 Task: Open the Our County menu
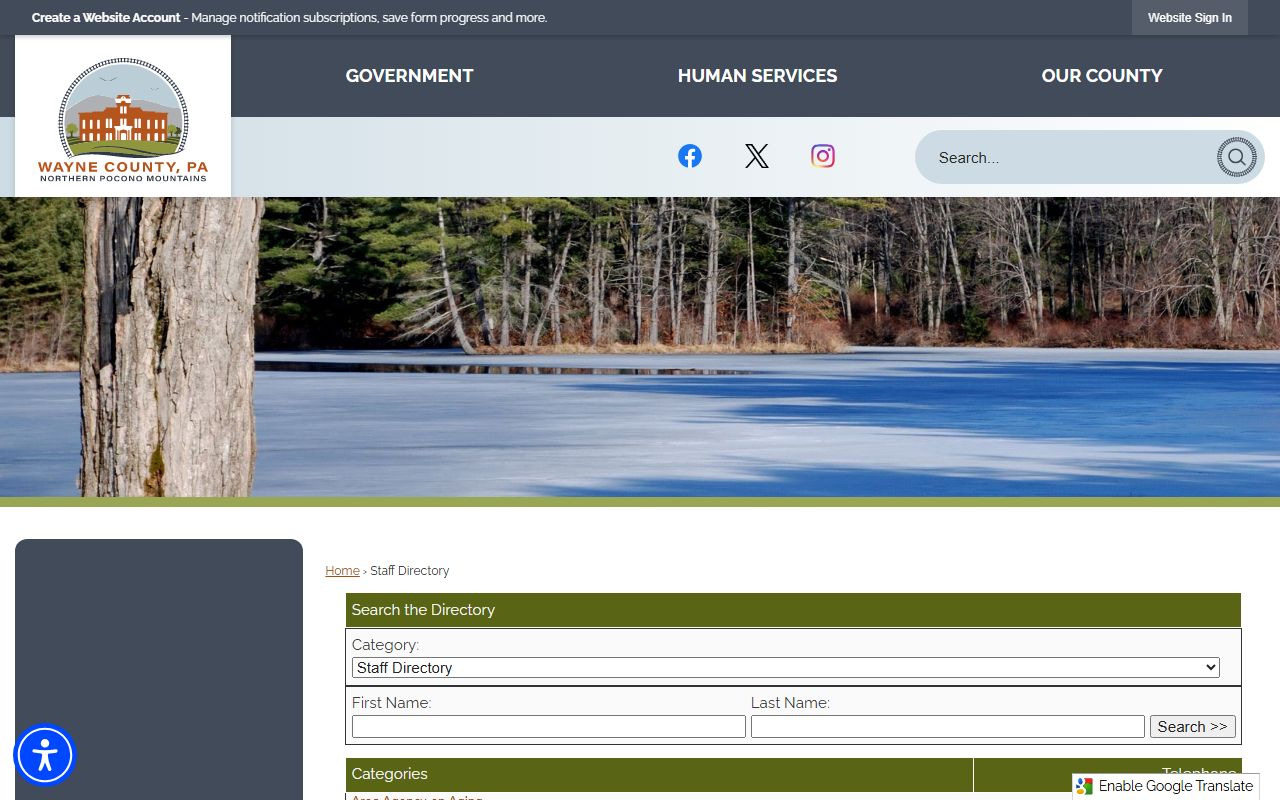(x=1101, y=76)
